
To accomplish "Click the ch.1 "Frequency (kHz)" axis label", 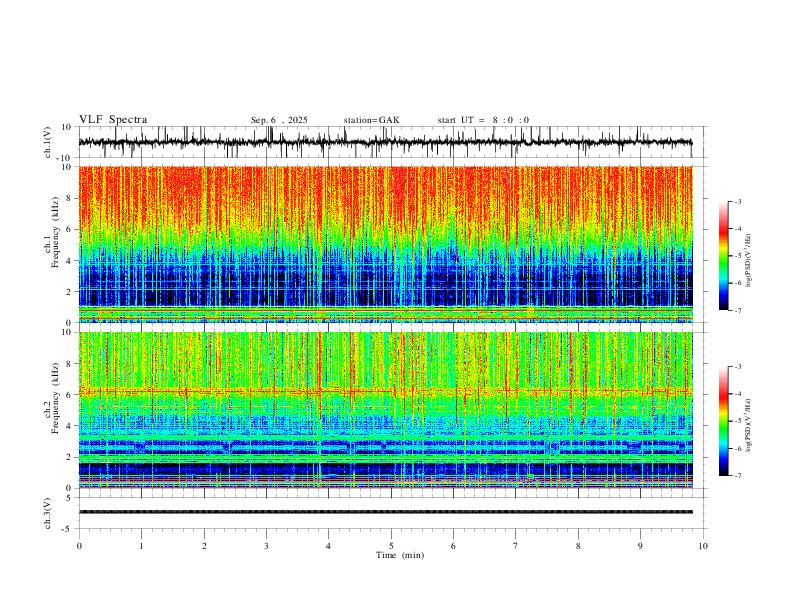I will pyautogui.click(x=55, y=231).
